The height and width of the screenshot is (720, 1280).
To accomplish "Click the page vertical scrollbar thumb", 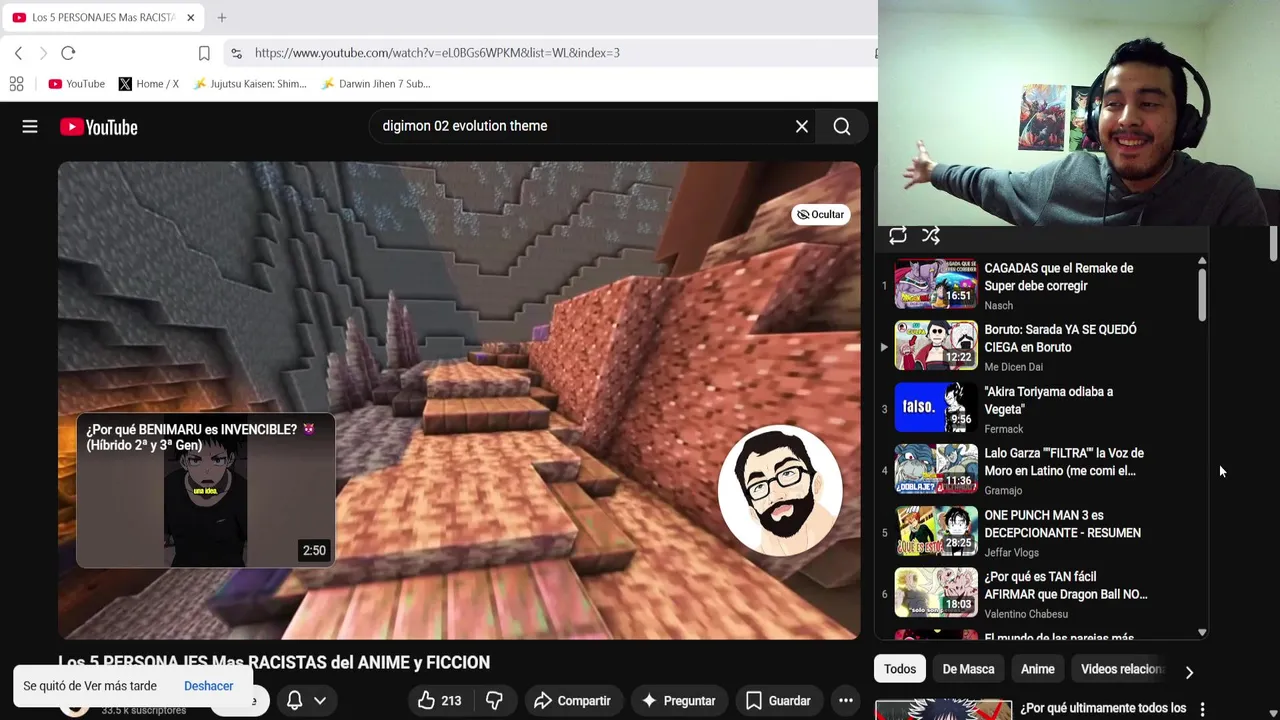I will [x=1273, y=243].
